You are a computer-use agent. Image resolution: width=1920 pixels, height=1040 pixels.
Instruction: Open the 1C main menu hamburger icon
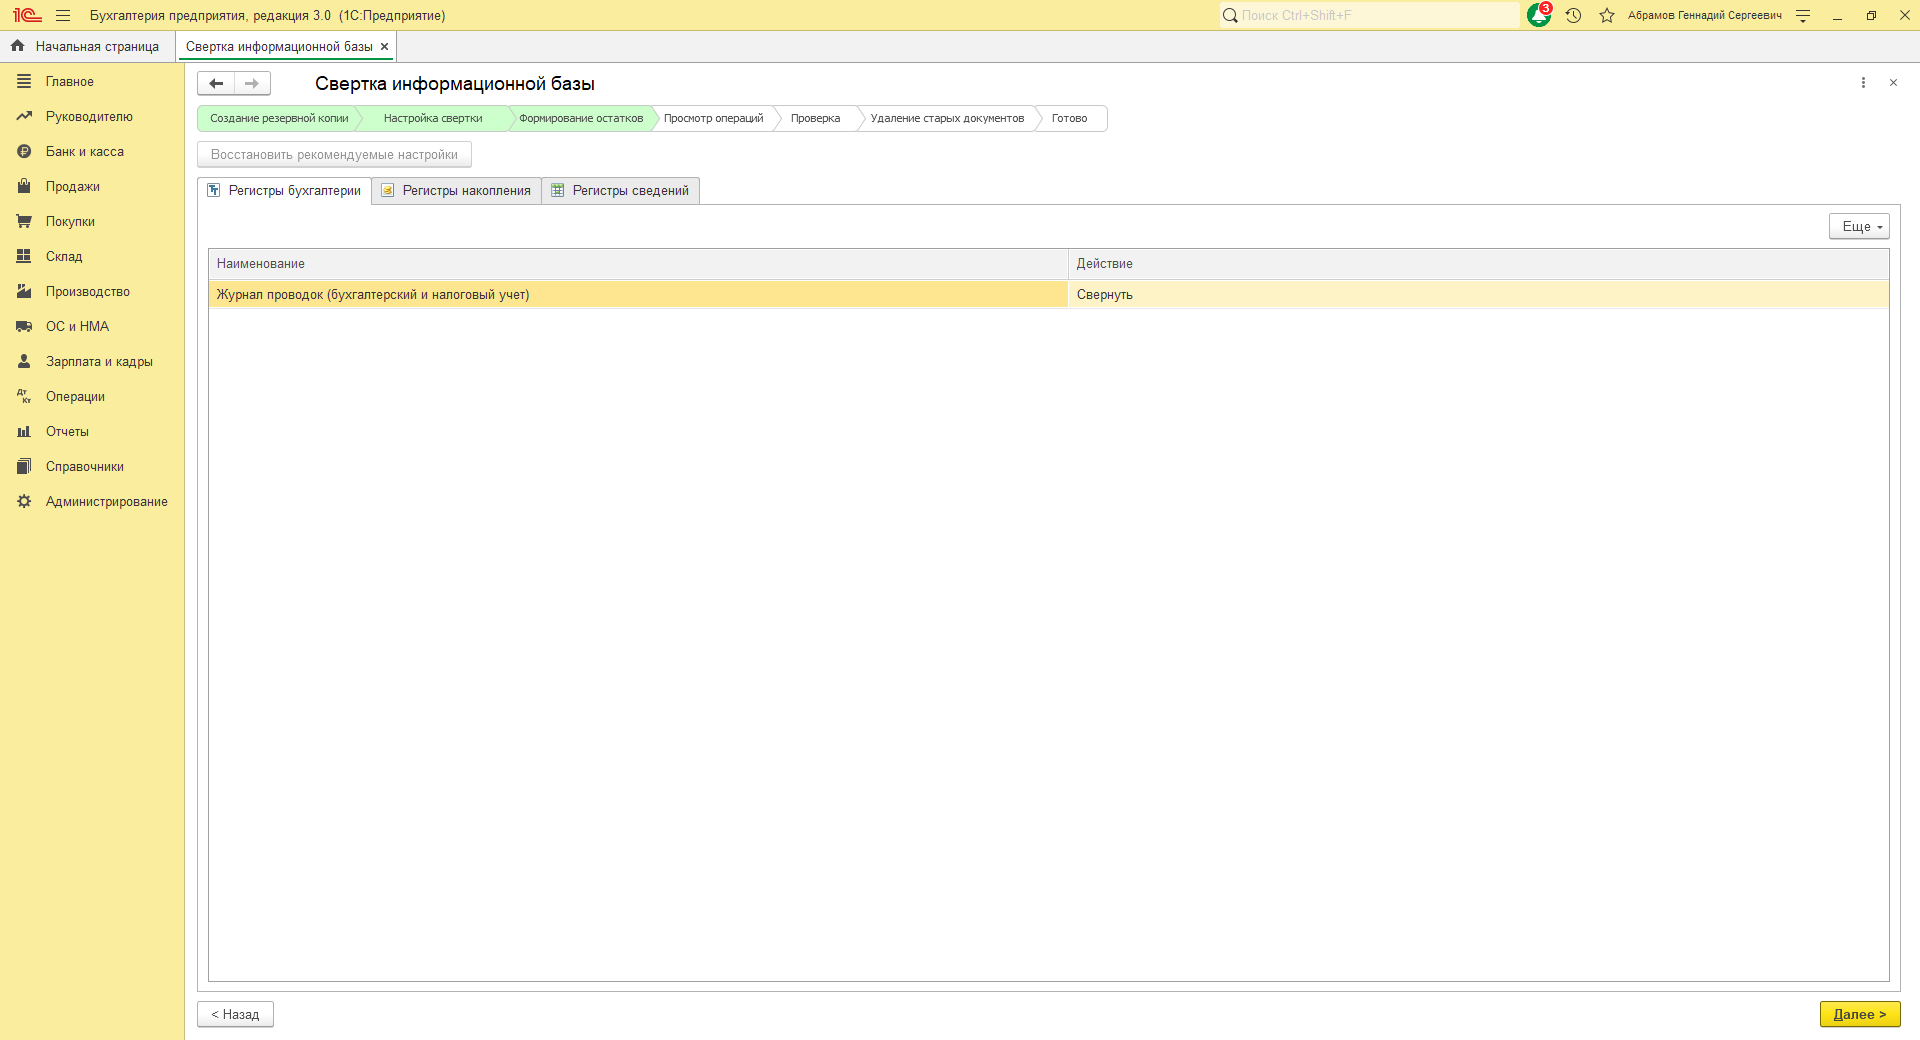tap(63, 15)
